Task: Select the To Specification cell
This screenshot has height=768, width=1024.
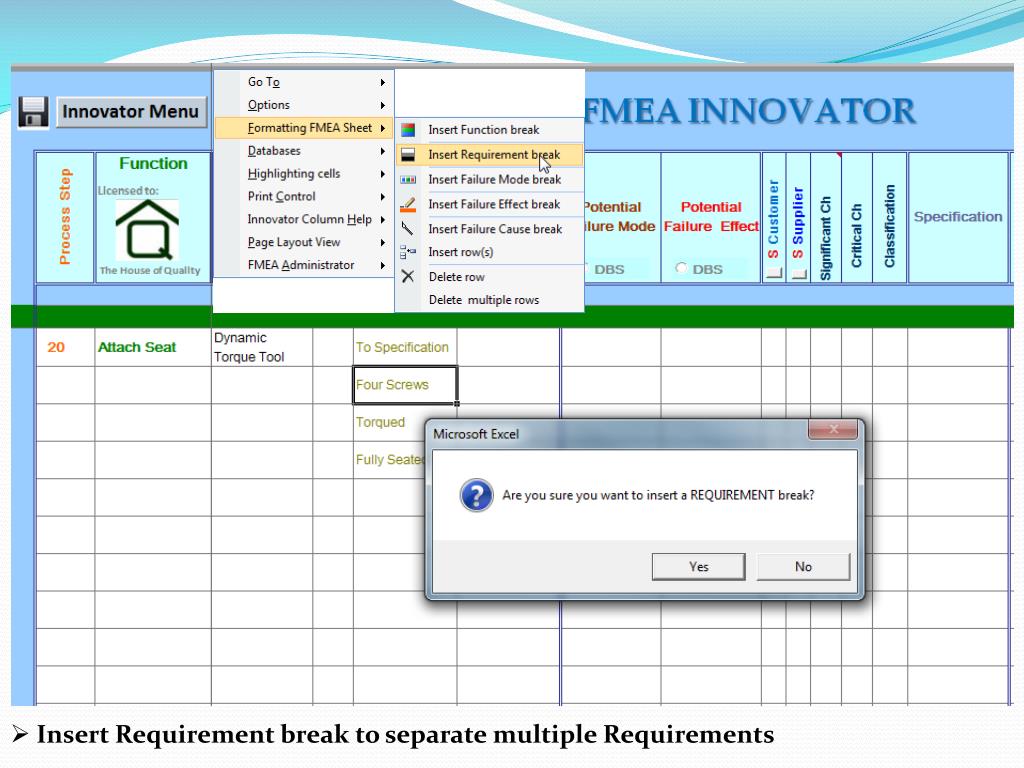Action: [405, 347]
